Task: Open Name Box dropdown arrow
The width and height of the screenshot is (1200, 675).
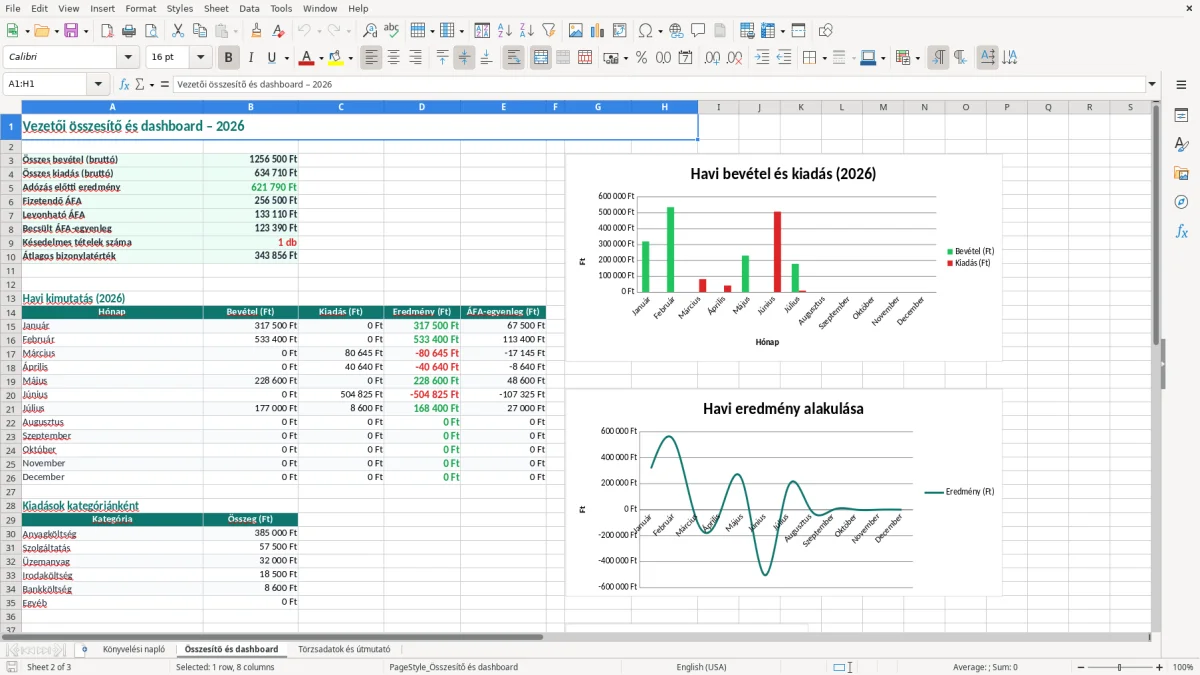Action: point(98,85)
